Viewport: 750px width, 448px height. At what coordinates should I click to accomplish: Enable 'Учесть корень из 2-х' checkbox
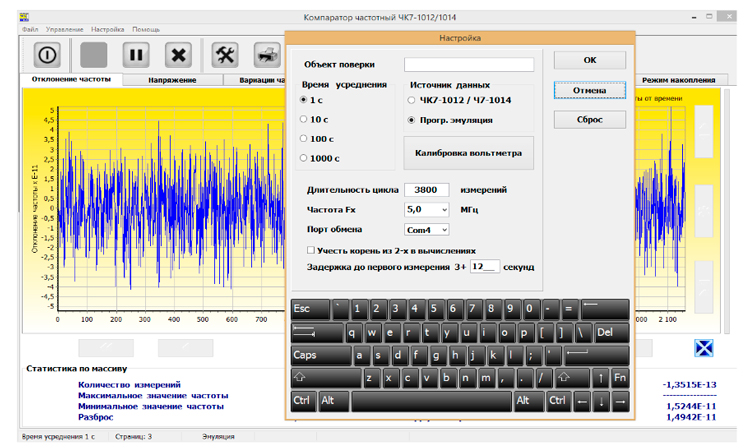311,250
